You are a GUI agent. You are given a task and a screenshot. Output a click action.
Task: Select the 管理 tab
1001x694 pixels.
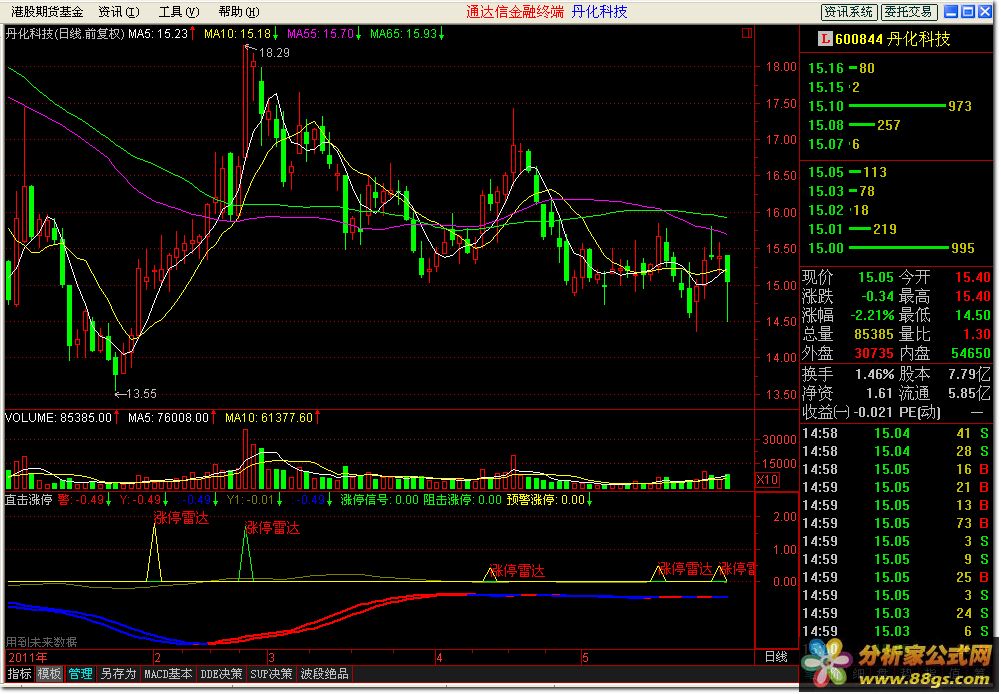pyautogui.click(x=80, y=674)
